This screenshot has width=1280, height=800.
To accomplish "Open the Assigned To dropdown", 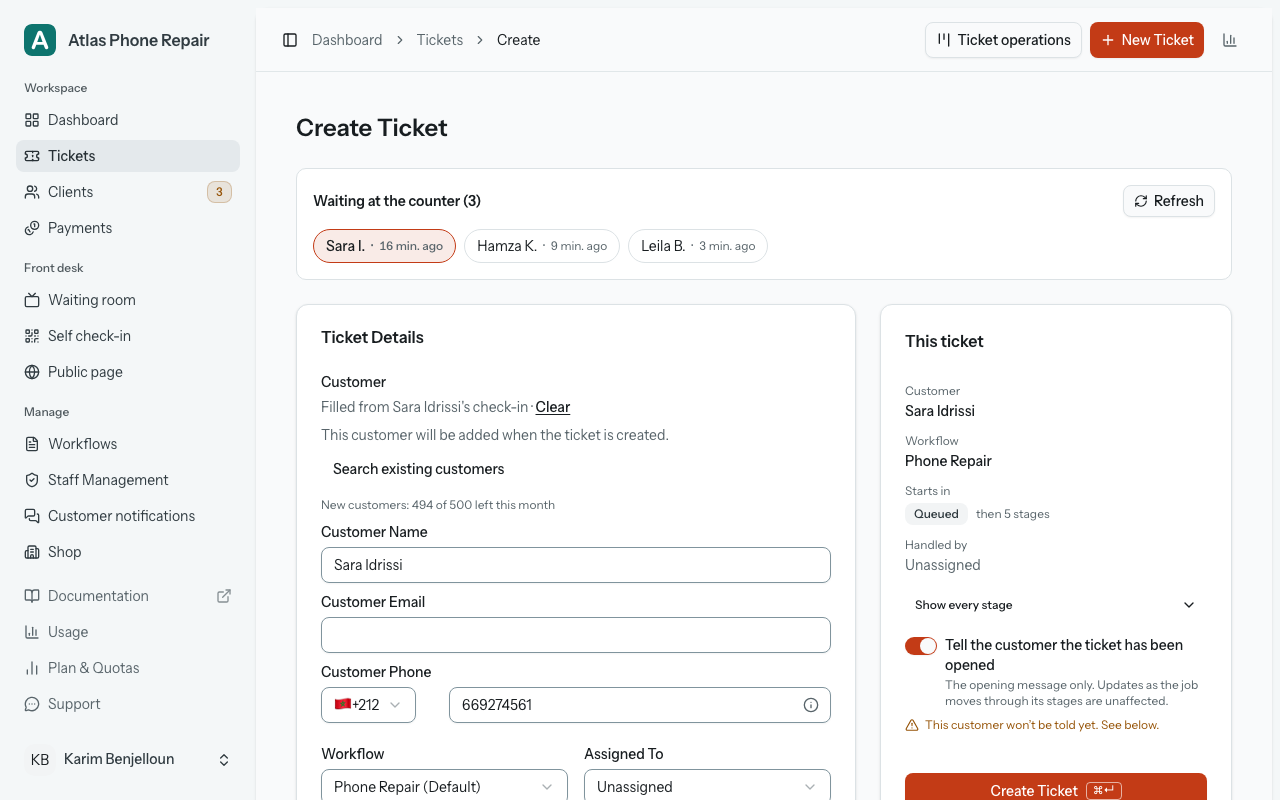I will (x=707, y=787).
